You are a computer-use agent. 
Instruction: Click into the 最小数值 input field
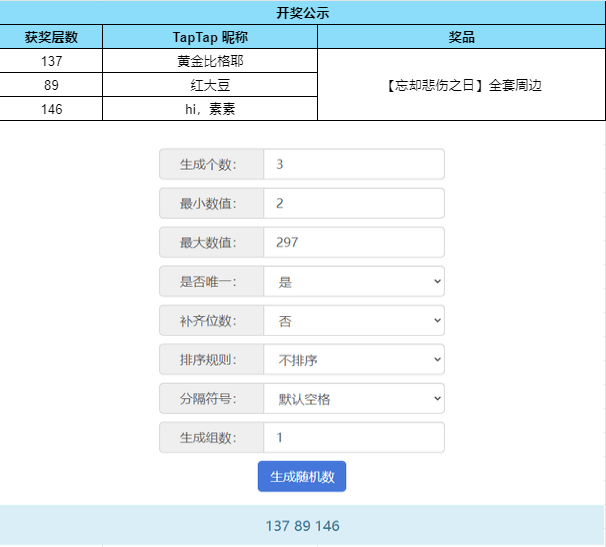click(354, 203)
